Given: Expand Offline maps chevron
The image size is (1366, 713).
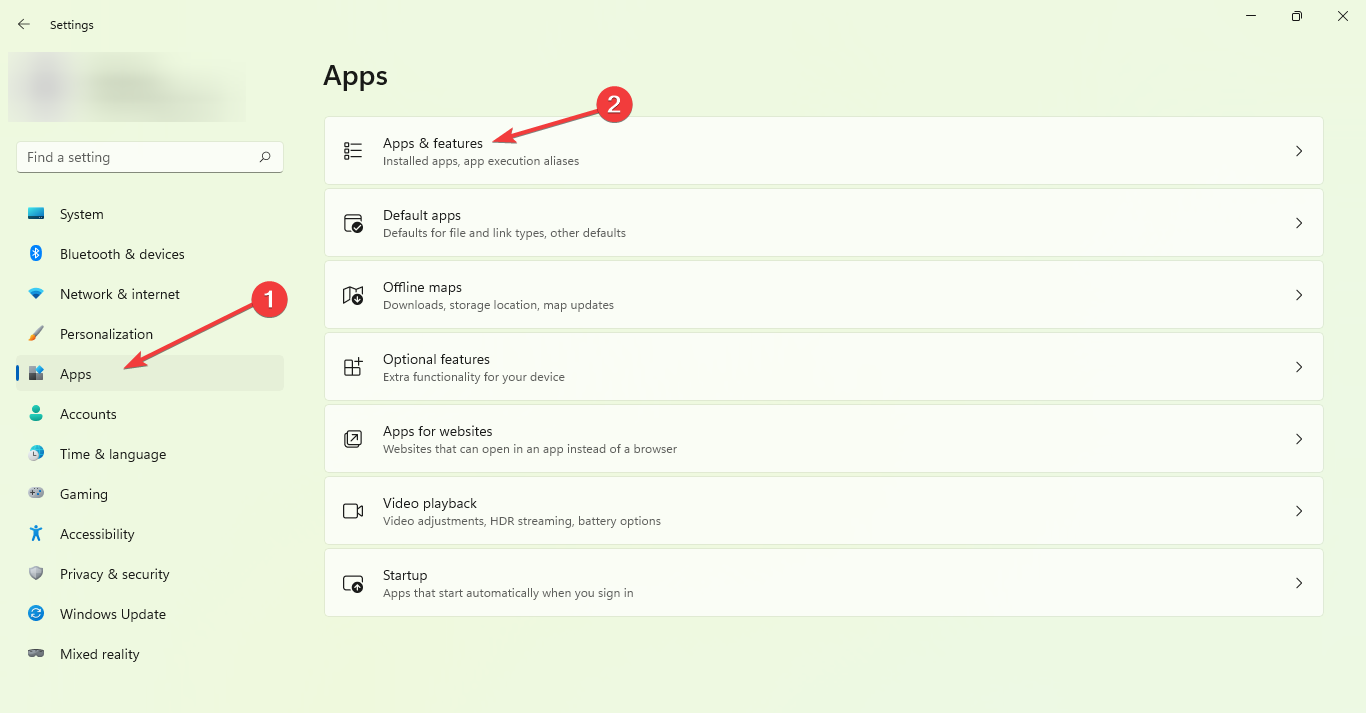Looking at the screenshot, I should point(1299,295).
